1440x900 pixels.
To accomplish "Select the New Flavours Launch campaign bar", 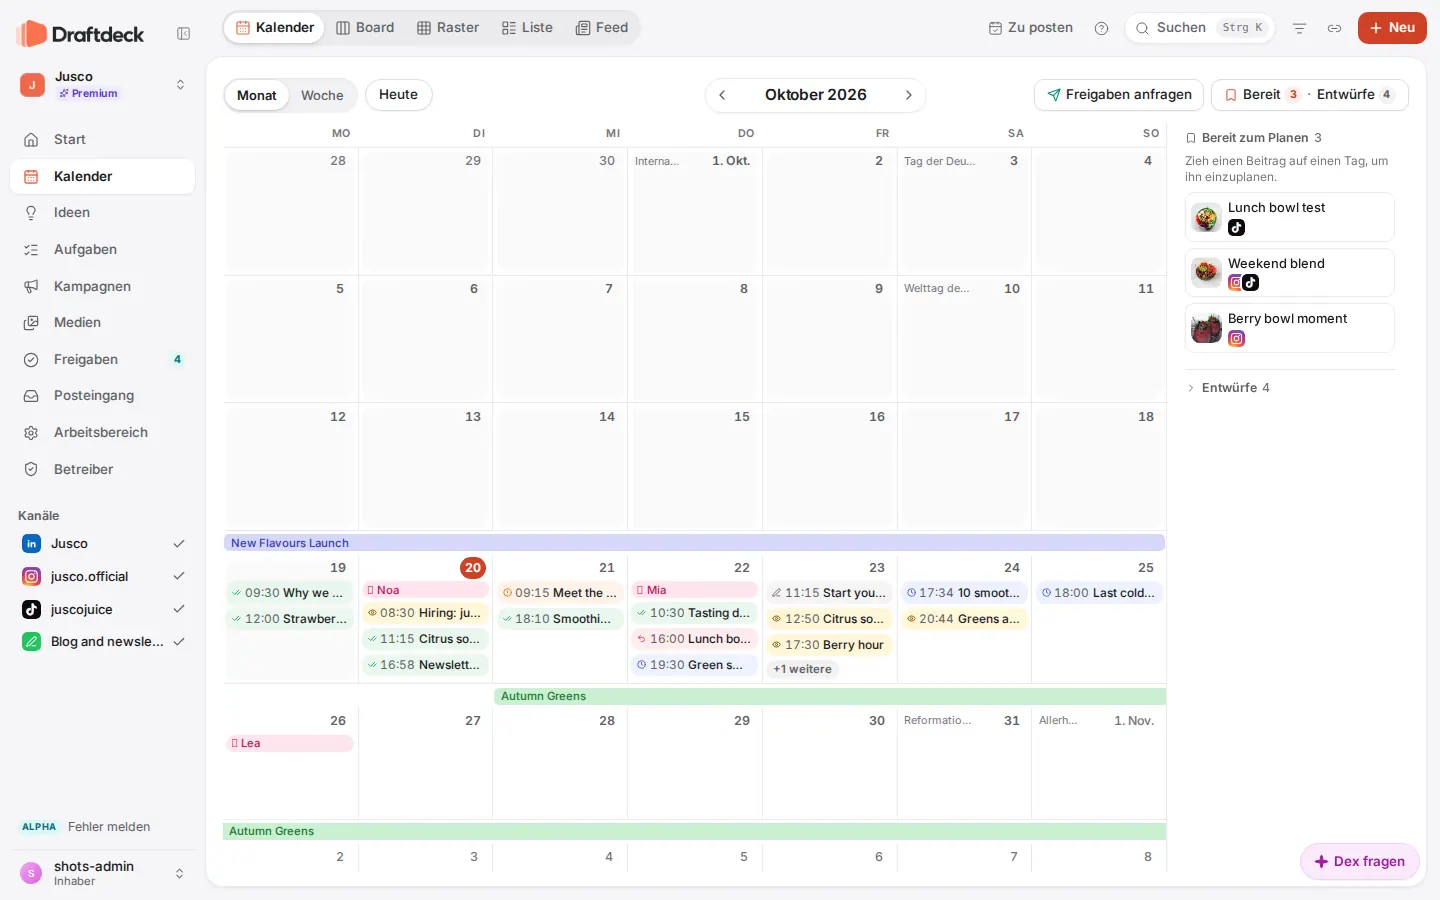I will point(694,543).
